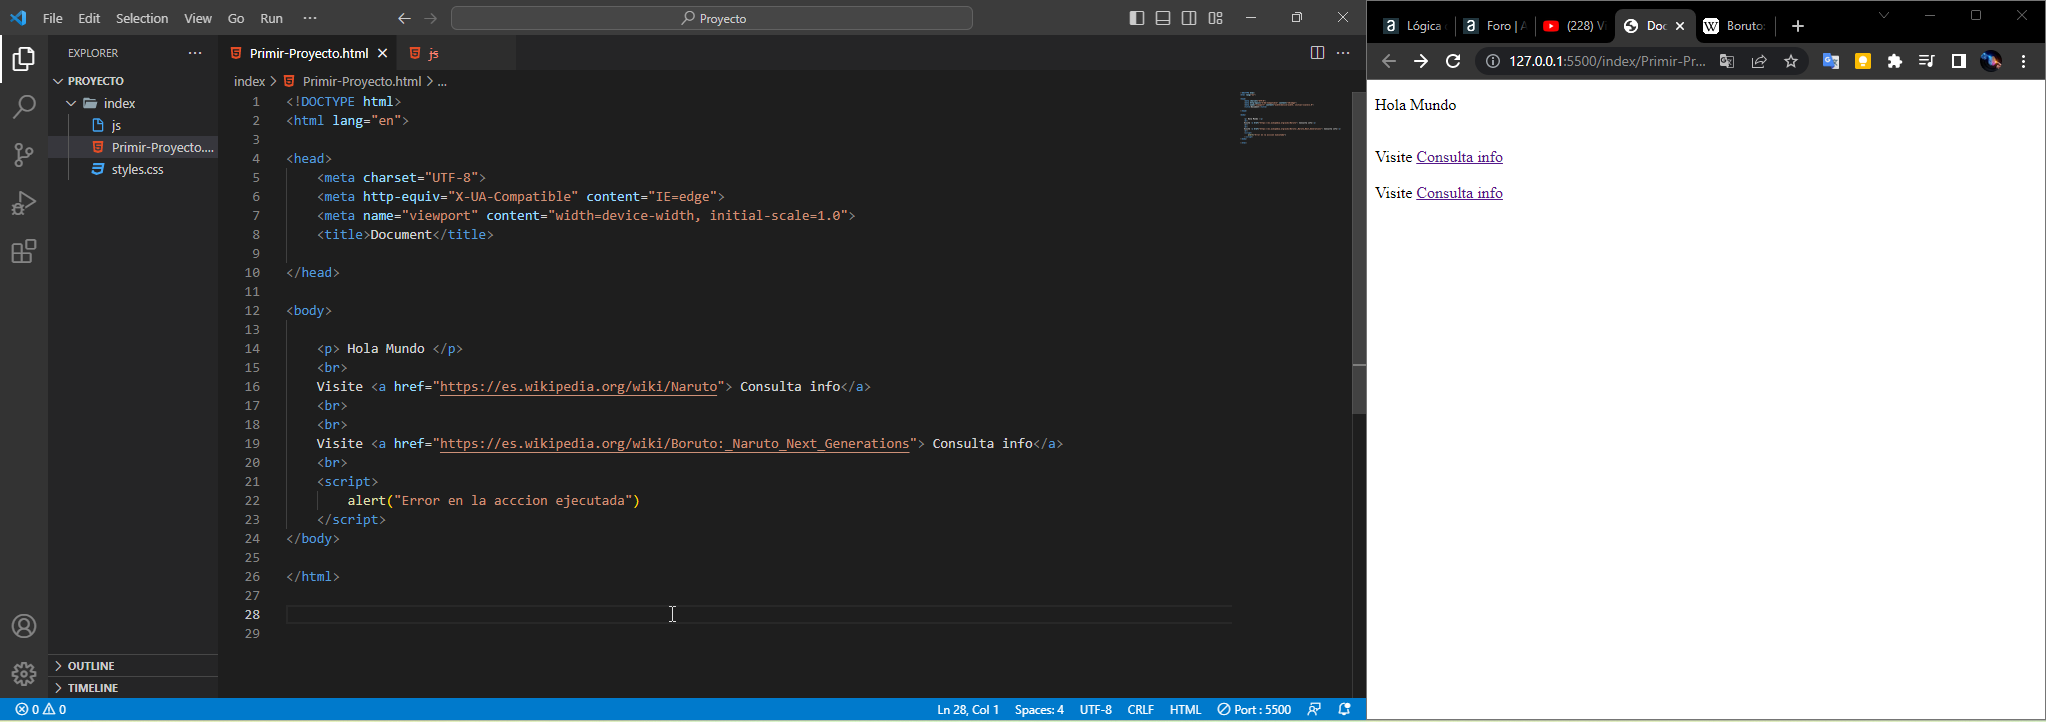Viewport: 2046px width, 722px height.
Task: Click the feedback icon in status bar
Action: point(1314,709)
